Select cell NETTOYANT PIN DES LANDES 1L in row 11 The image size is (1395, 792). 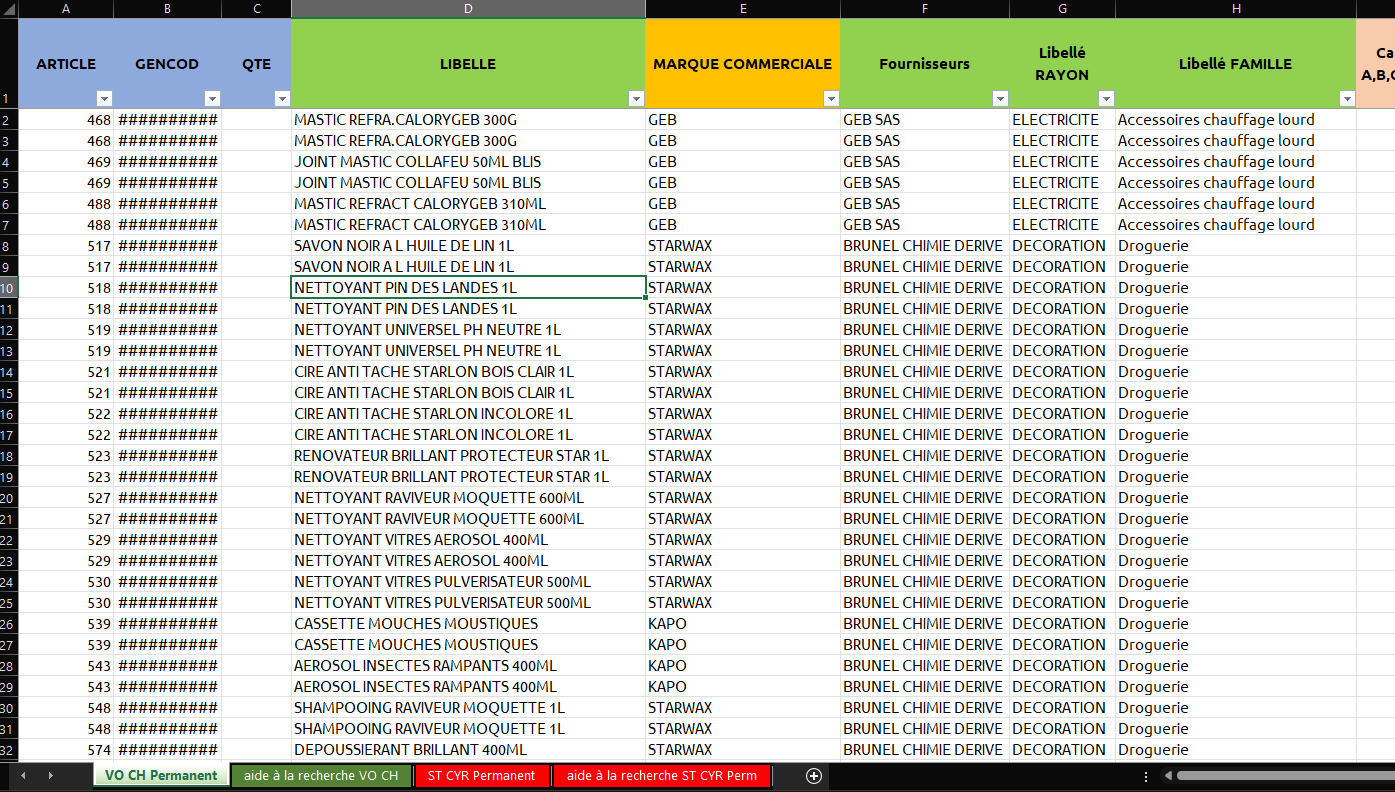(x=468, y=309)
